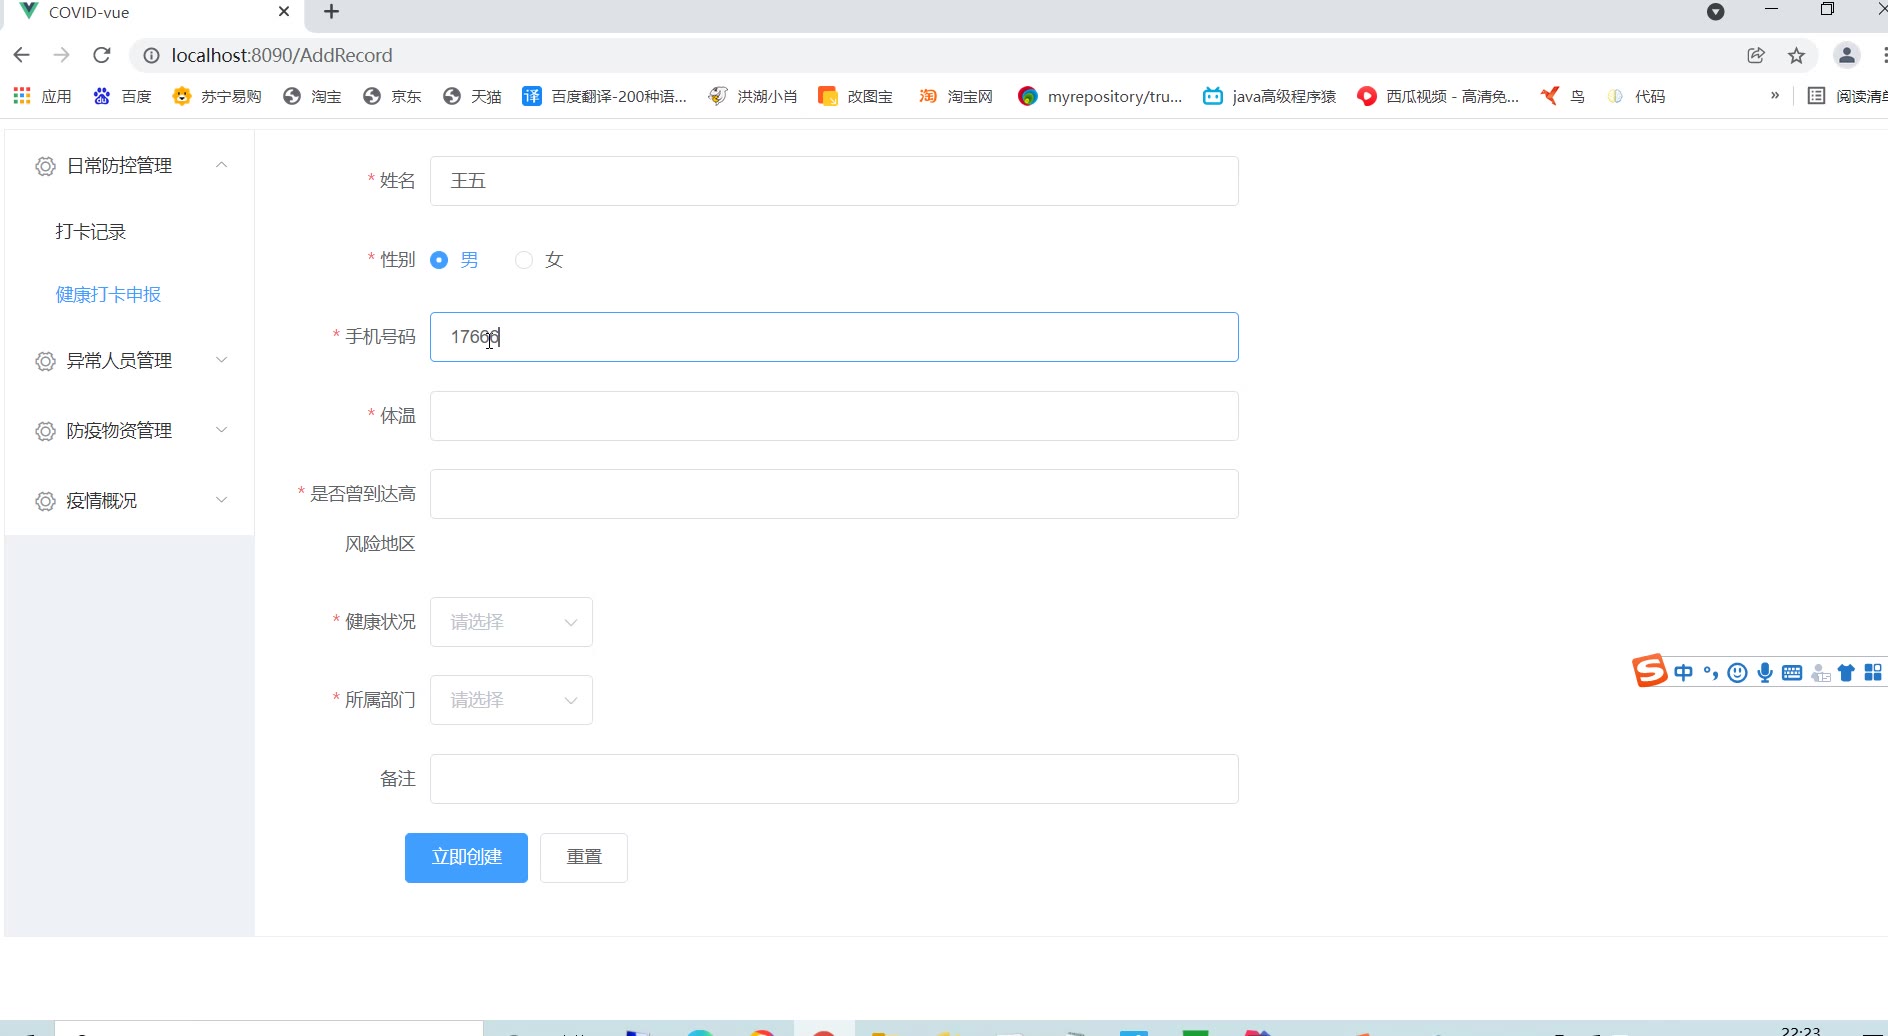Click the Sogou voice input microphone
Screen dimensions: 1888x1036
(x=1765, y=673)
